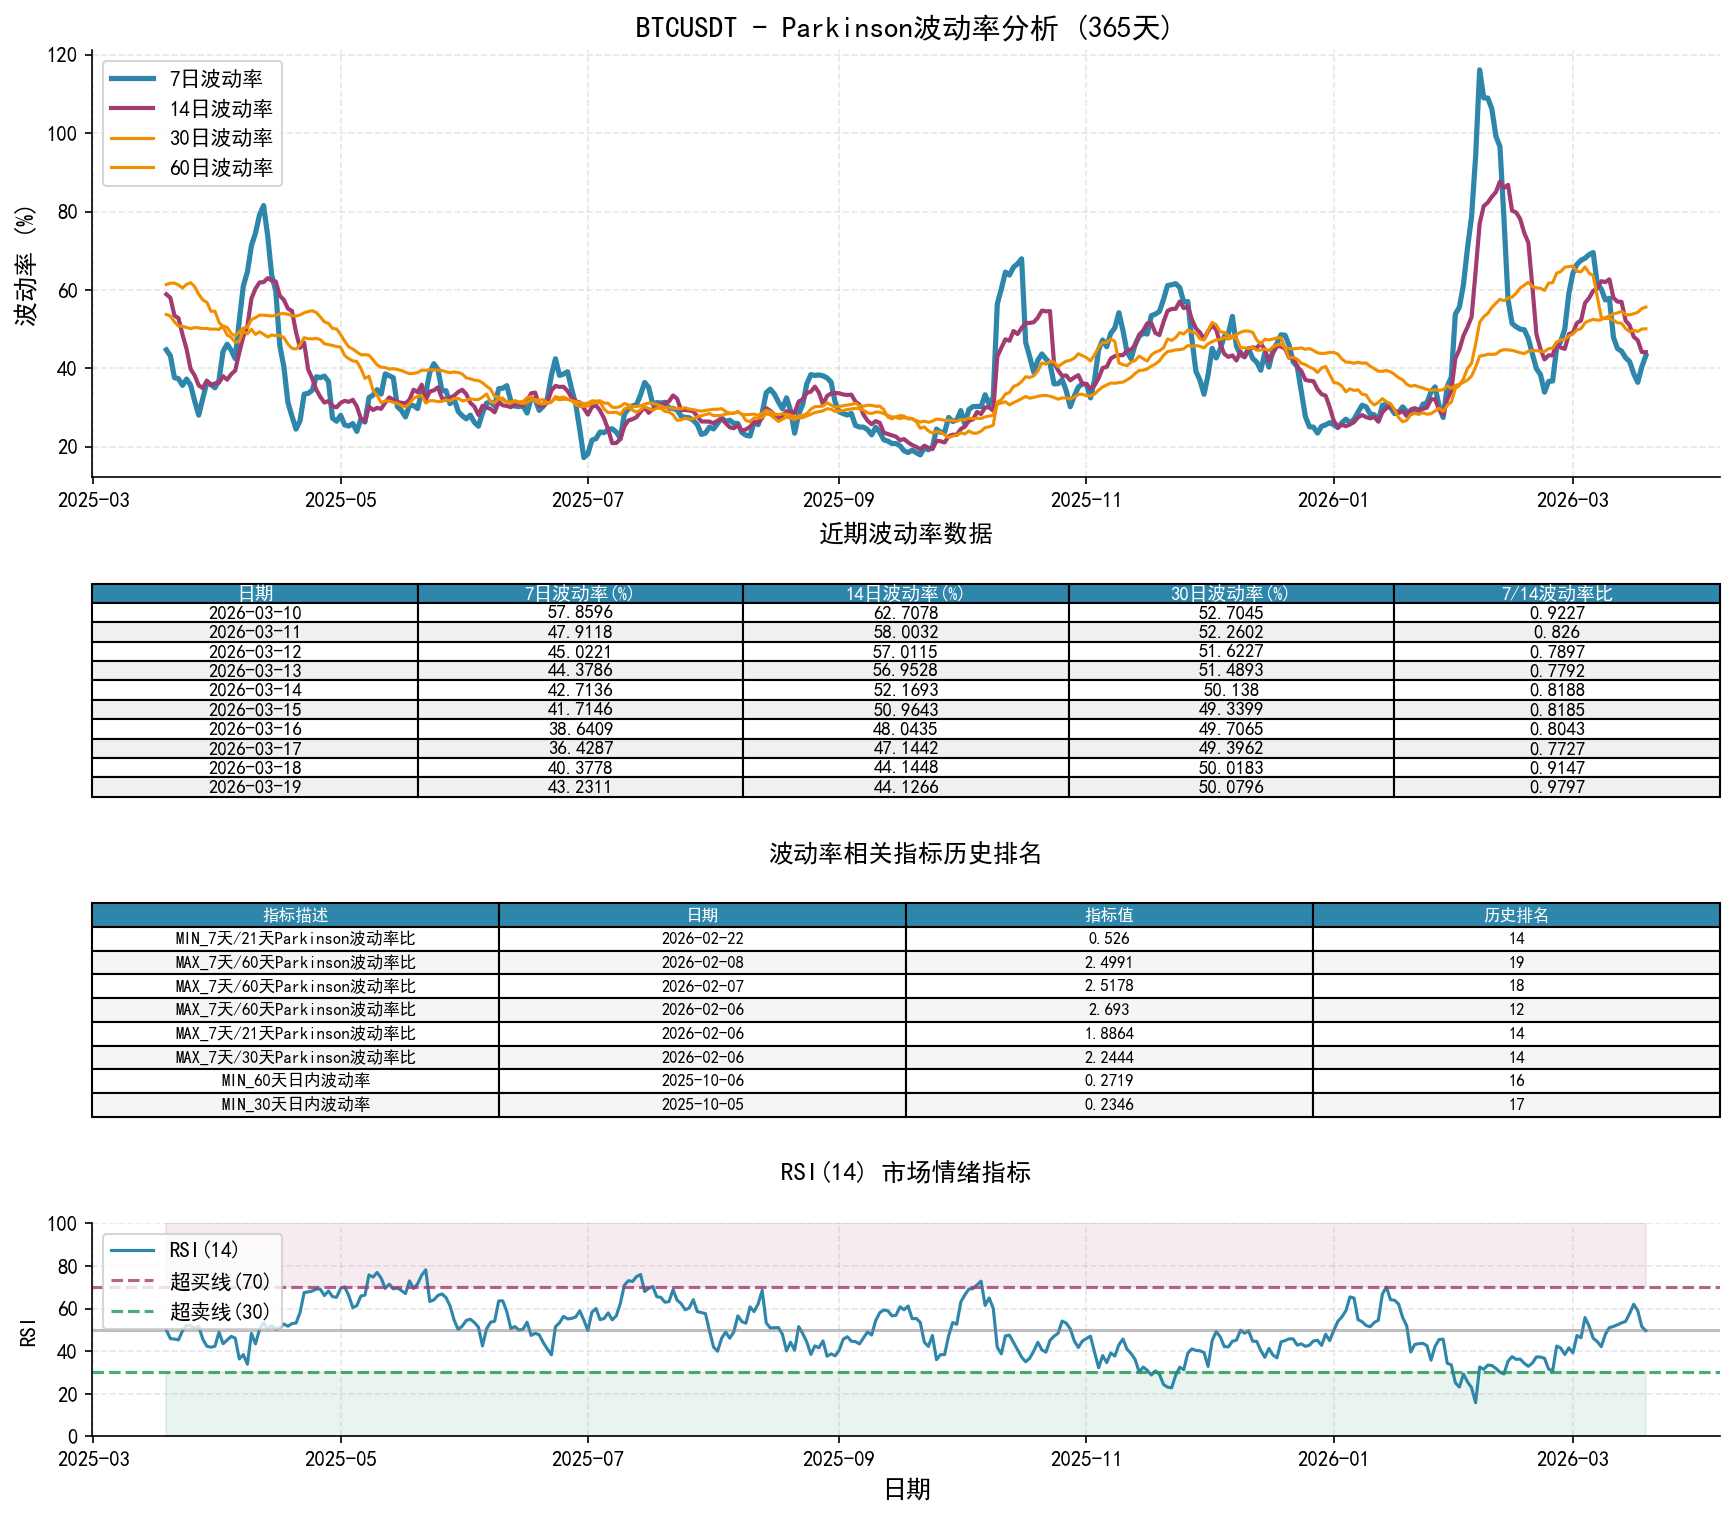Viewport: 1734px width, 1515px height.
Task: Click the 历史排名 column header
Action: pyautogui.click(x=1519, y=912)
